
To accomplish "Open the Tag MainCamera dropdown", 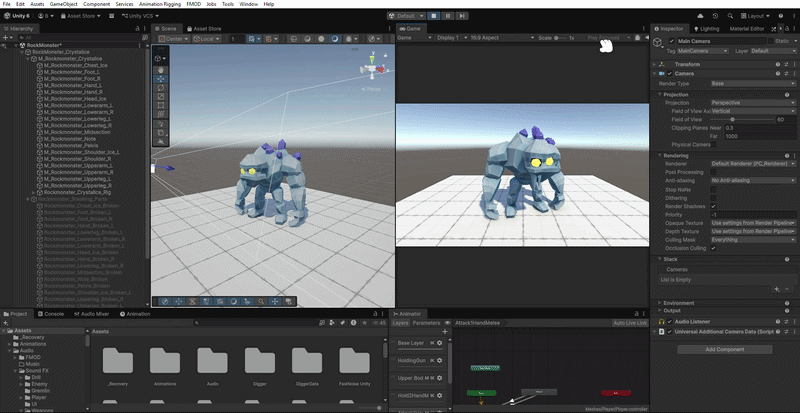I will point(703,51).
